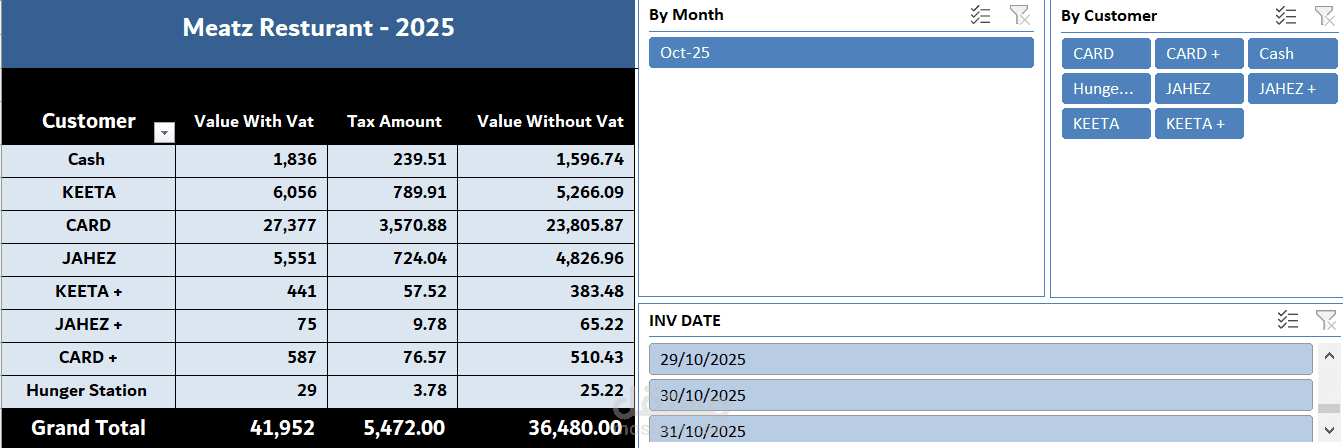Select the CARD + row label cell

click(x=88, y=358)
